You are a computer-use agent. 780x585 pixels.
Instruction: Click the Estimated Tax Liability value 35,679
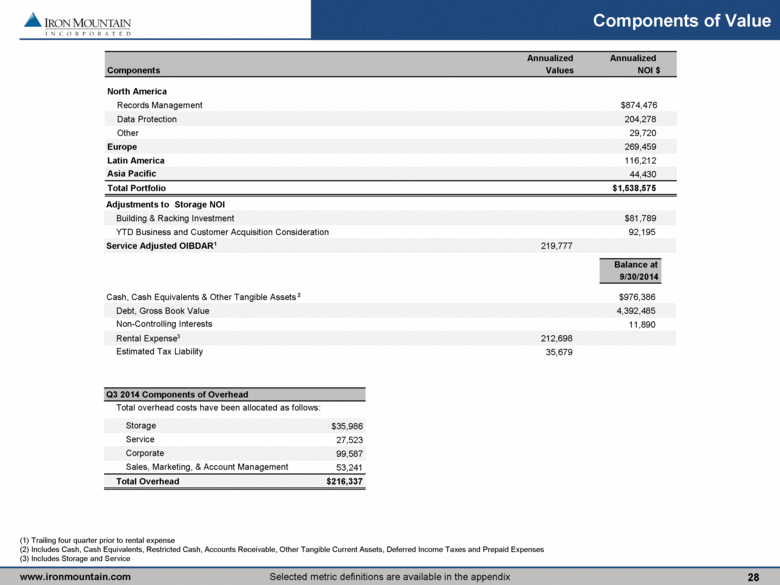pos(554,351)
